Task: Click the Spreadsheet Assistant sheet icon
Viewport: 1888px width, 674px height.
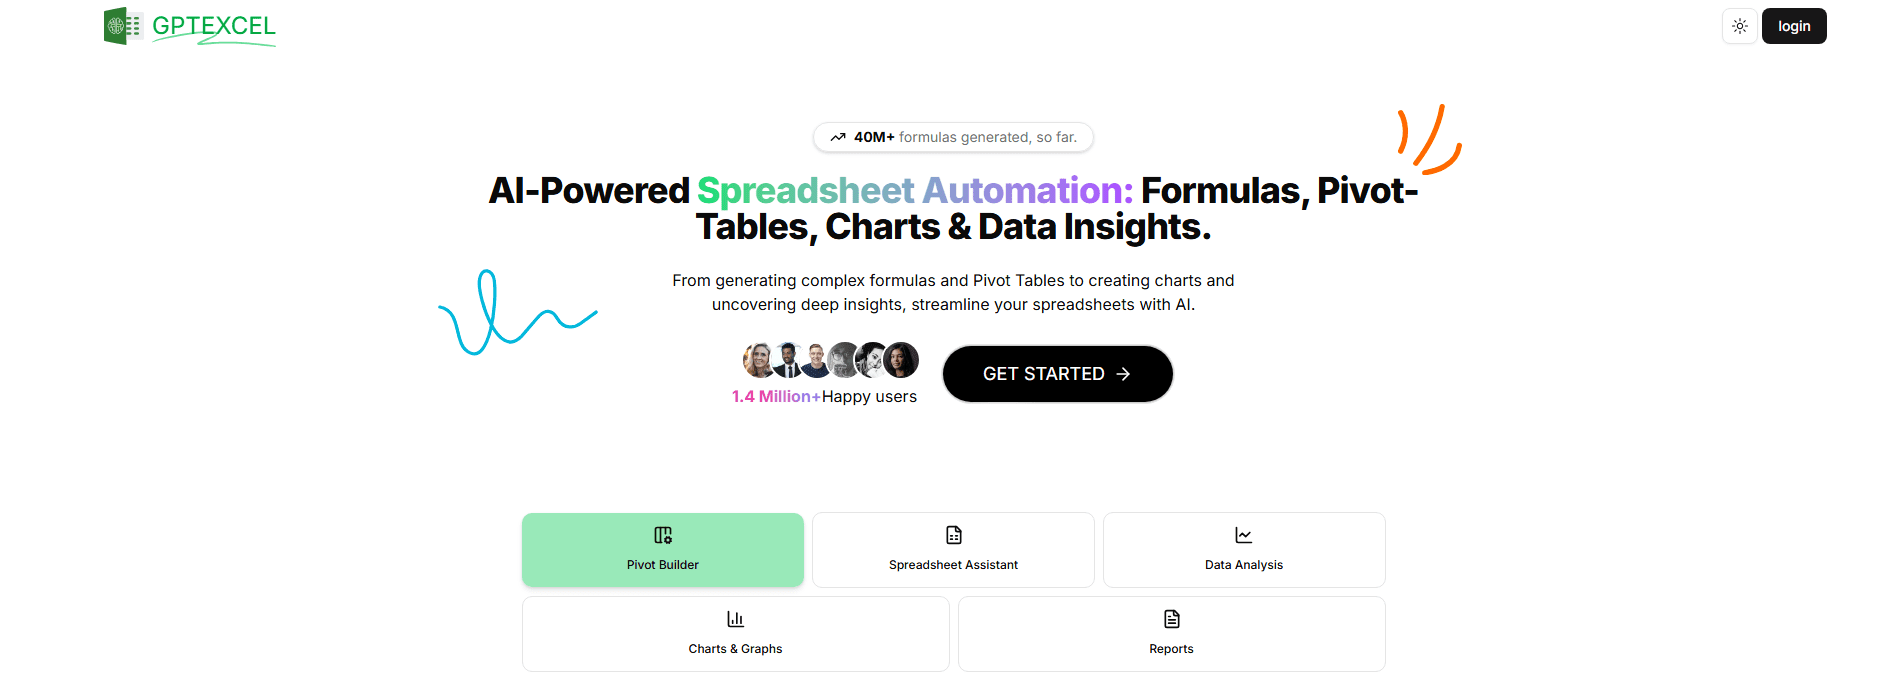Action: coord(953,535)
